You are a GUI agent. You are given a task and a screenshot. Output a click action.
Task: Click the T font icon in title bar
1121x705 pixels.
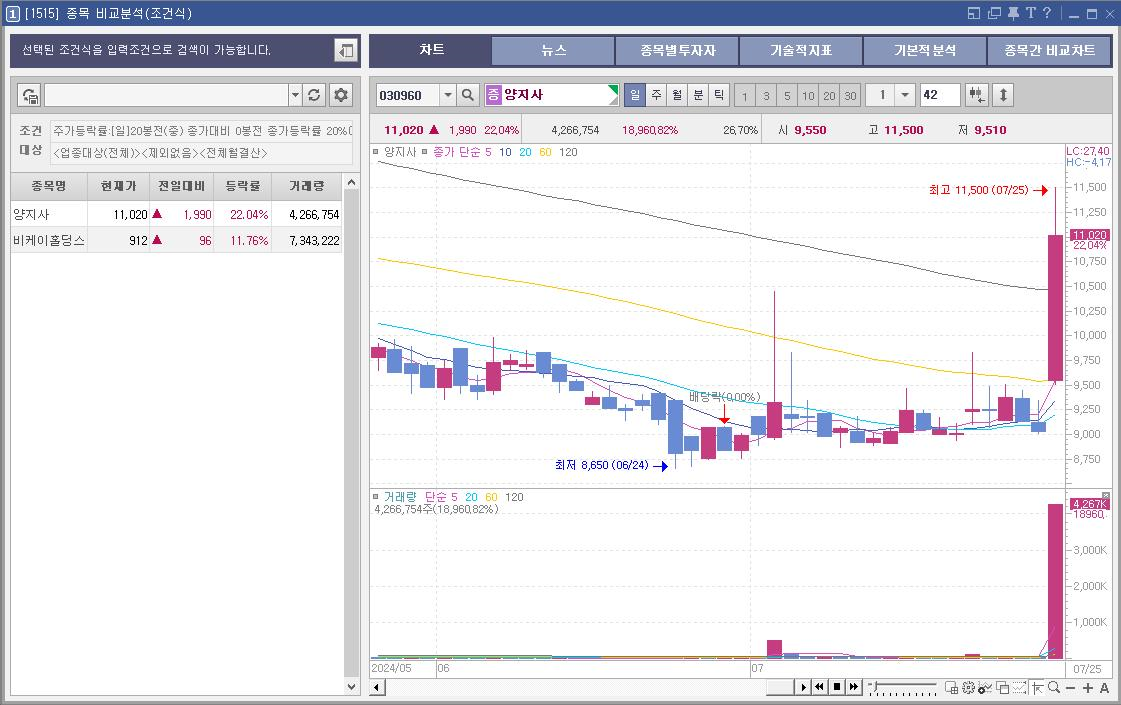(x=1030, y=13)
